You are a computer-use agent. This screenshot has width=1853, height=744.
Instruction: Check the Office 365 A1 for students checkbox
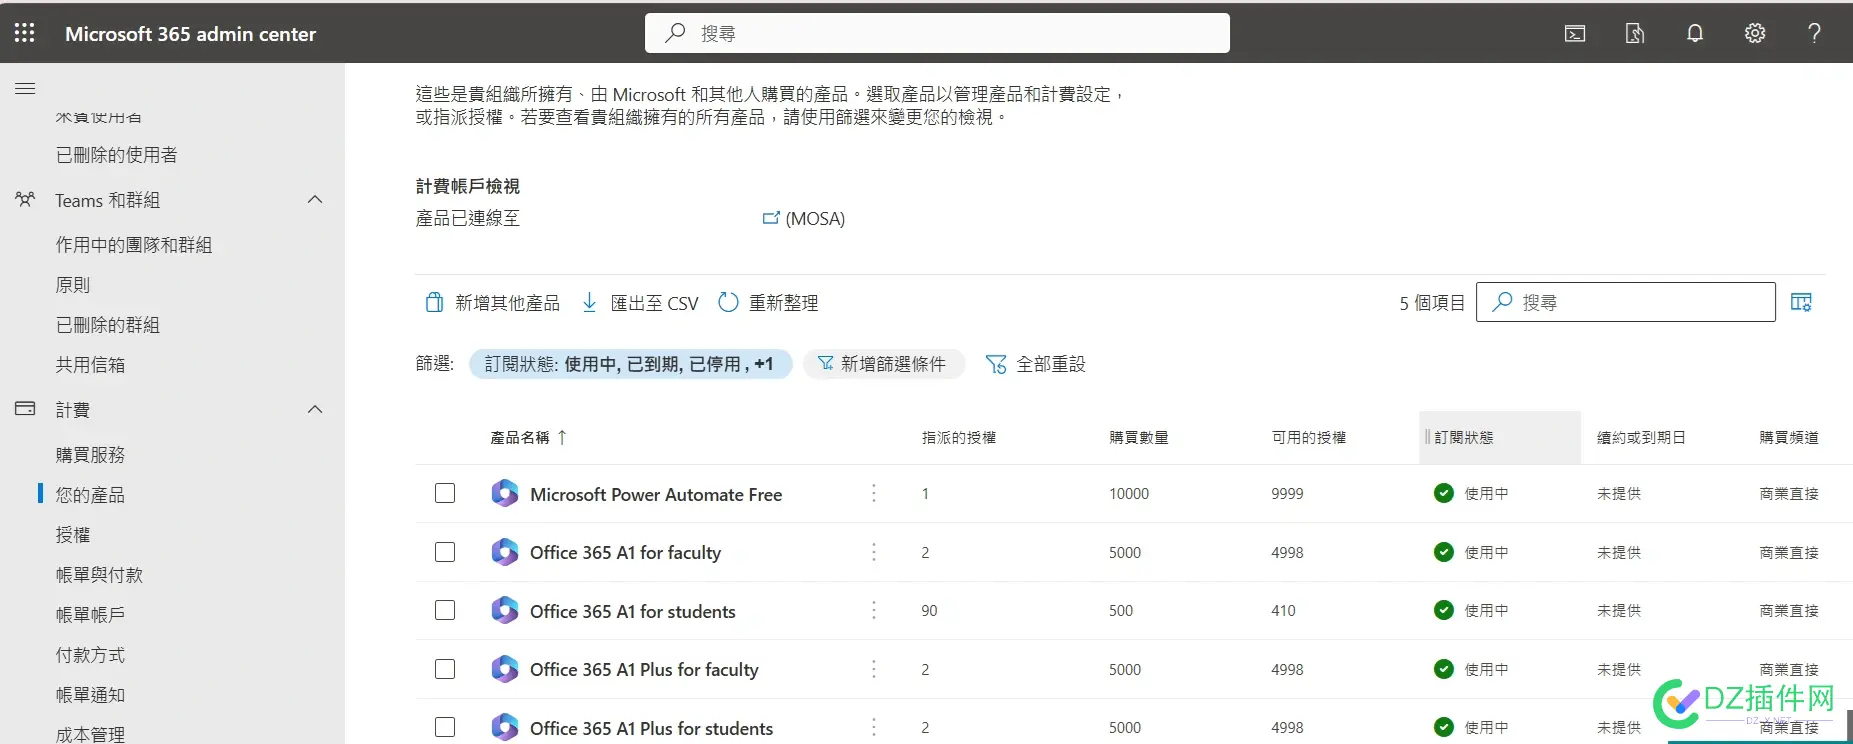click(x=445, y=610)
